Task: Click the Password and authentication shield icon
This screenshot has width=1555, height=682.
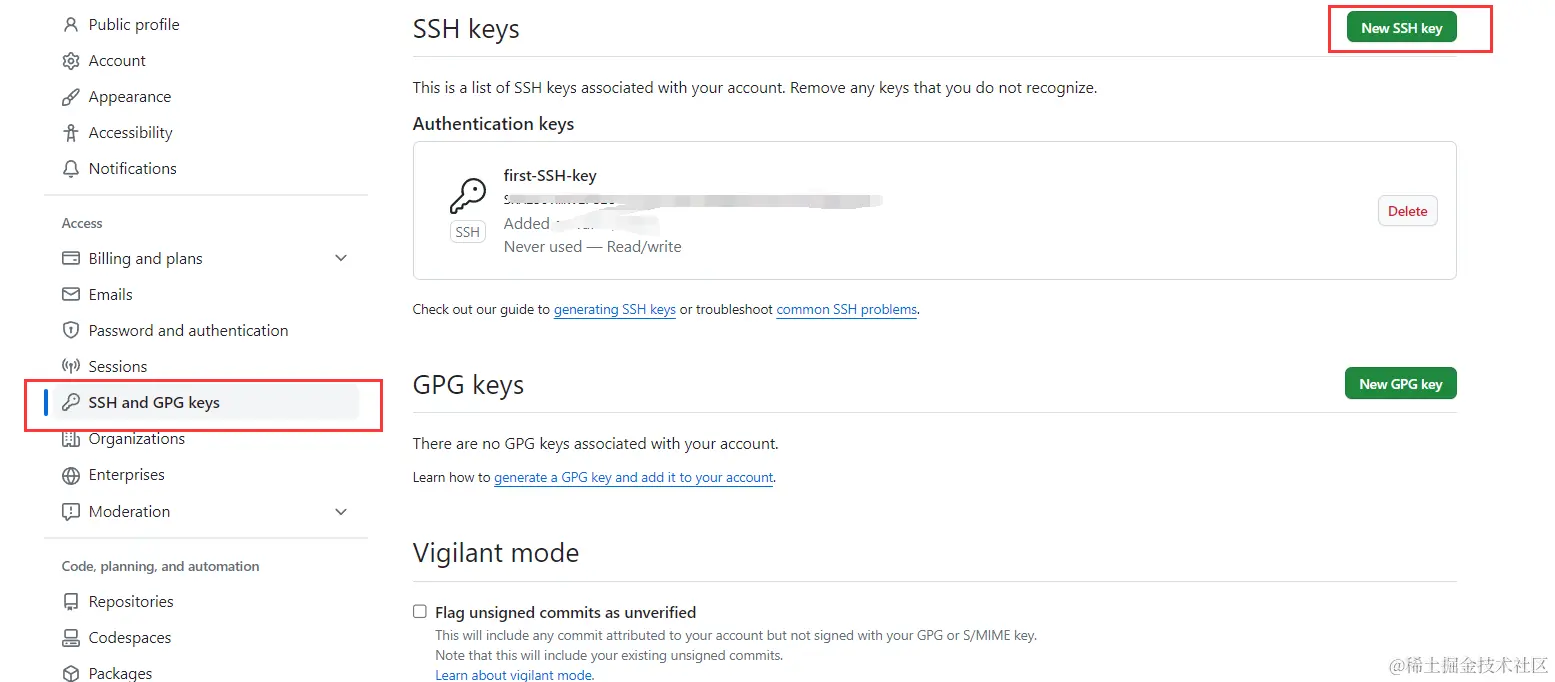Action: (70, 331)
